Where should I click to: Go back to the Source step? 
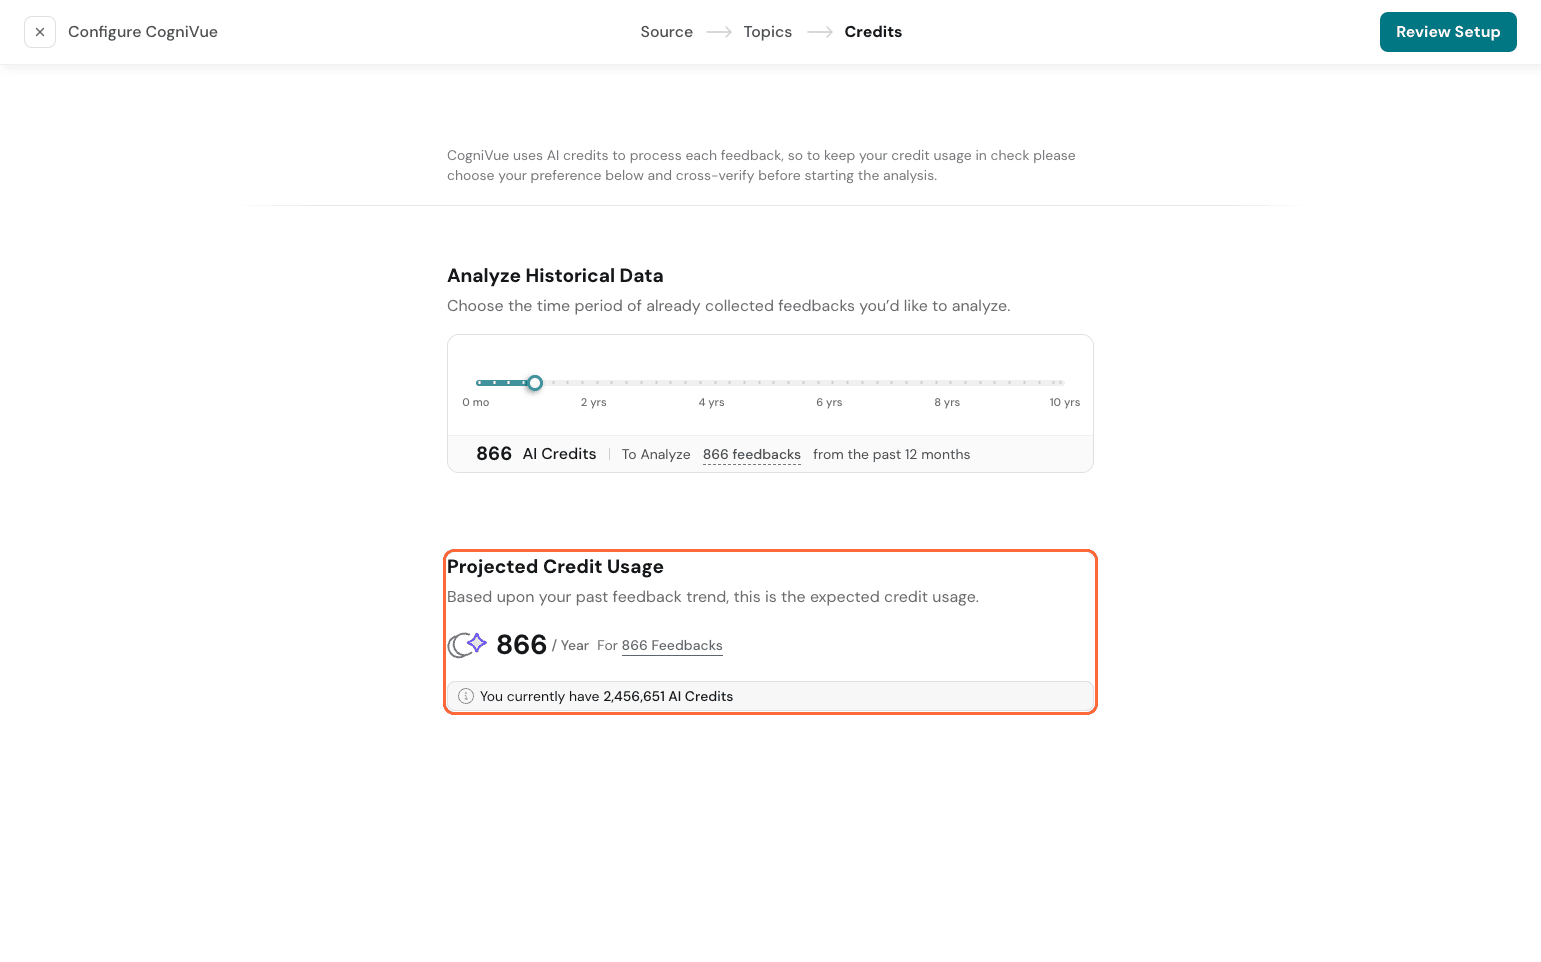(666, 32)
